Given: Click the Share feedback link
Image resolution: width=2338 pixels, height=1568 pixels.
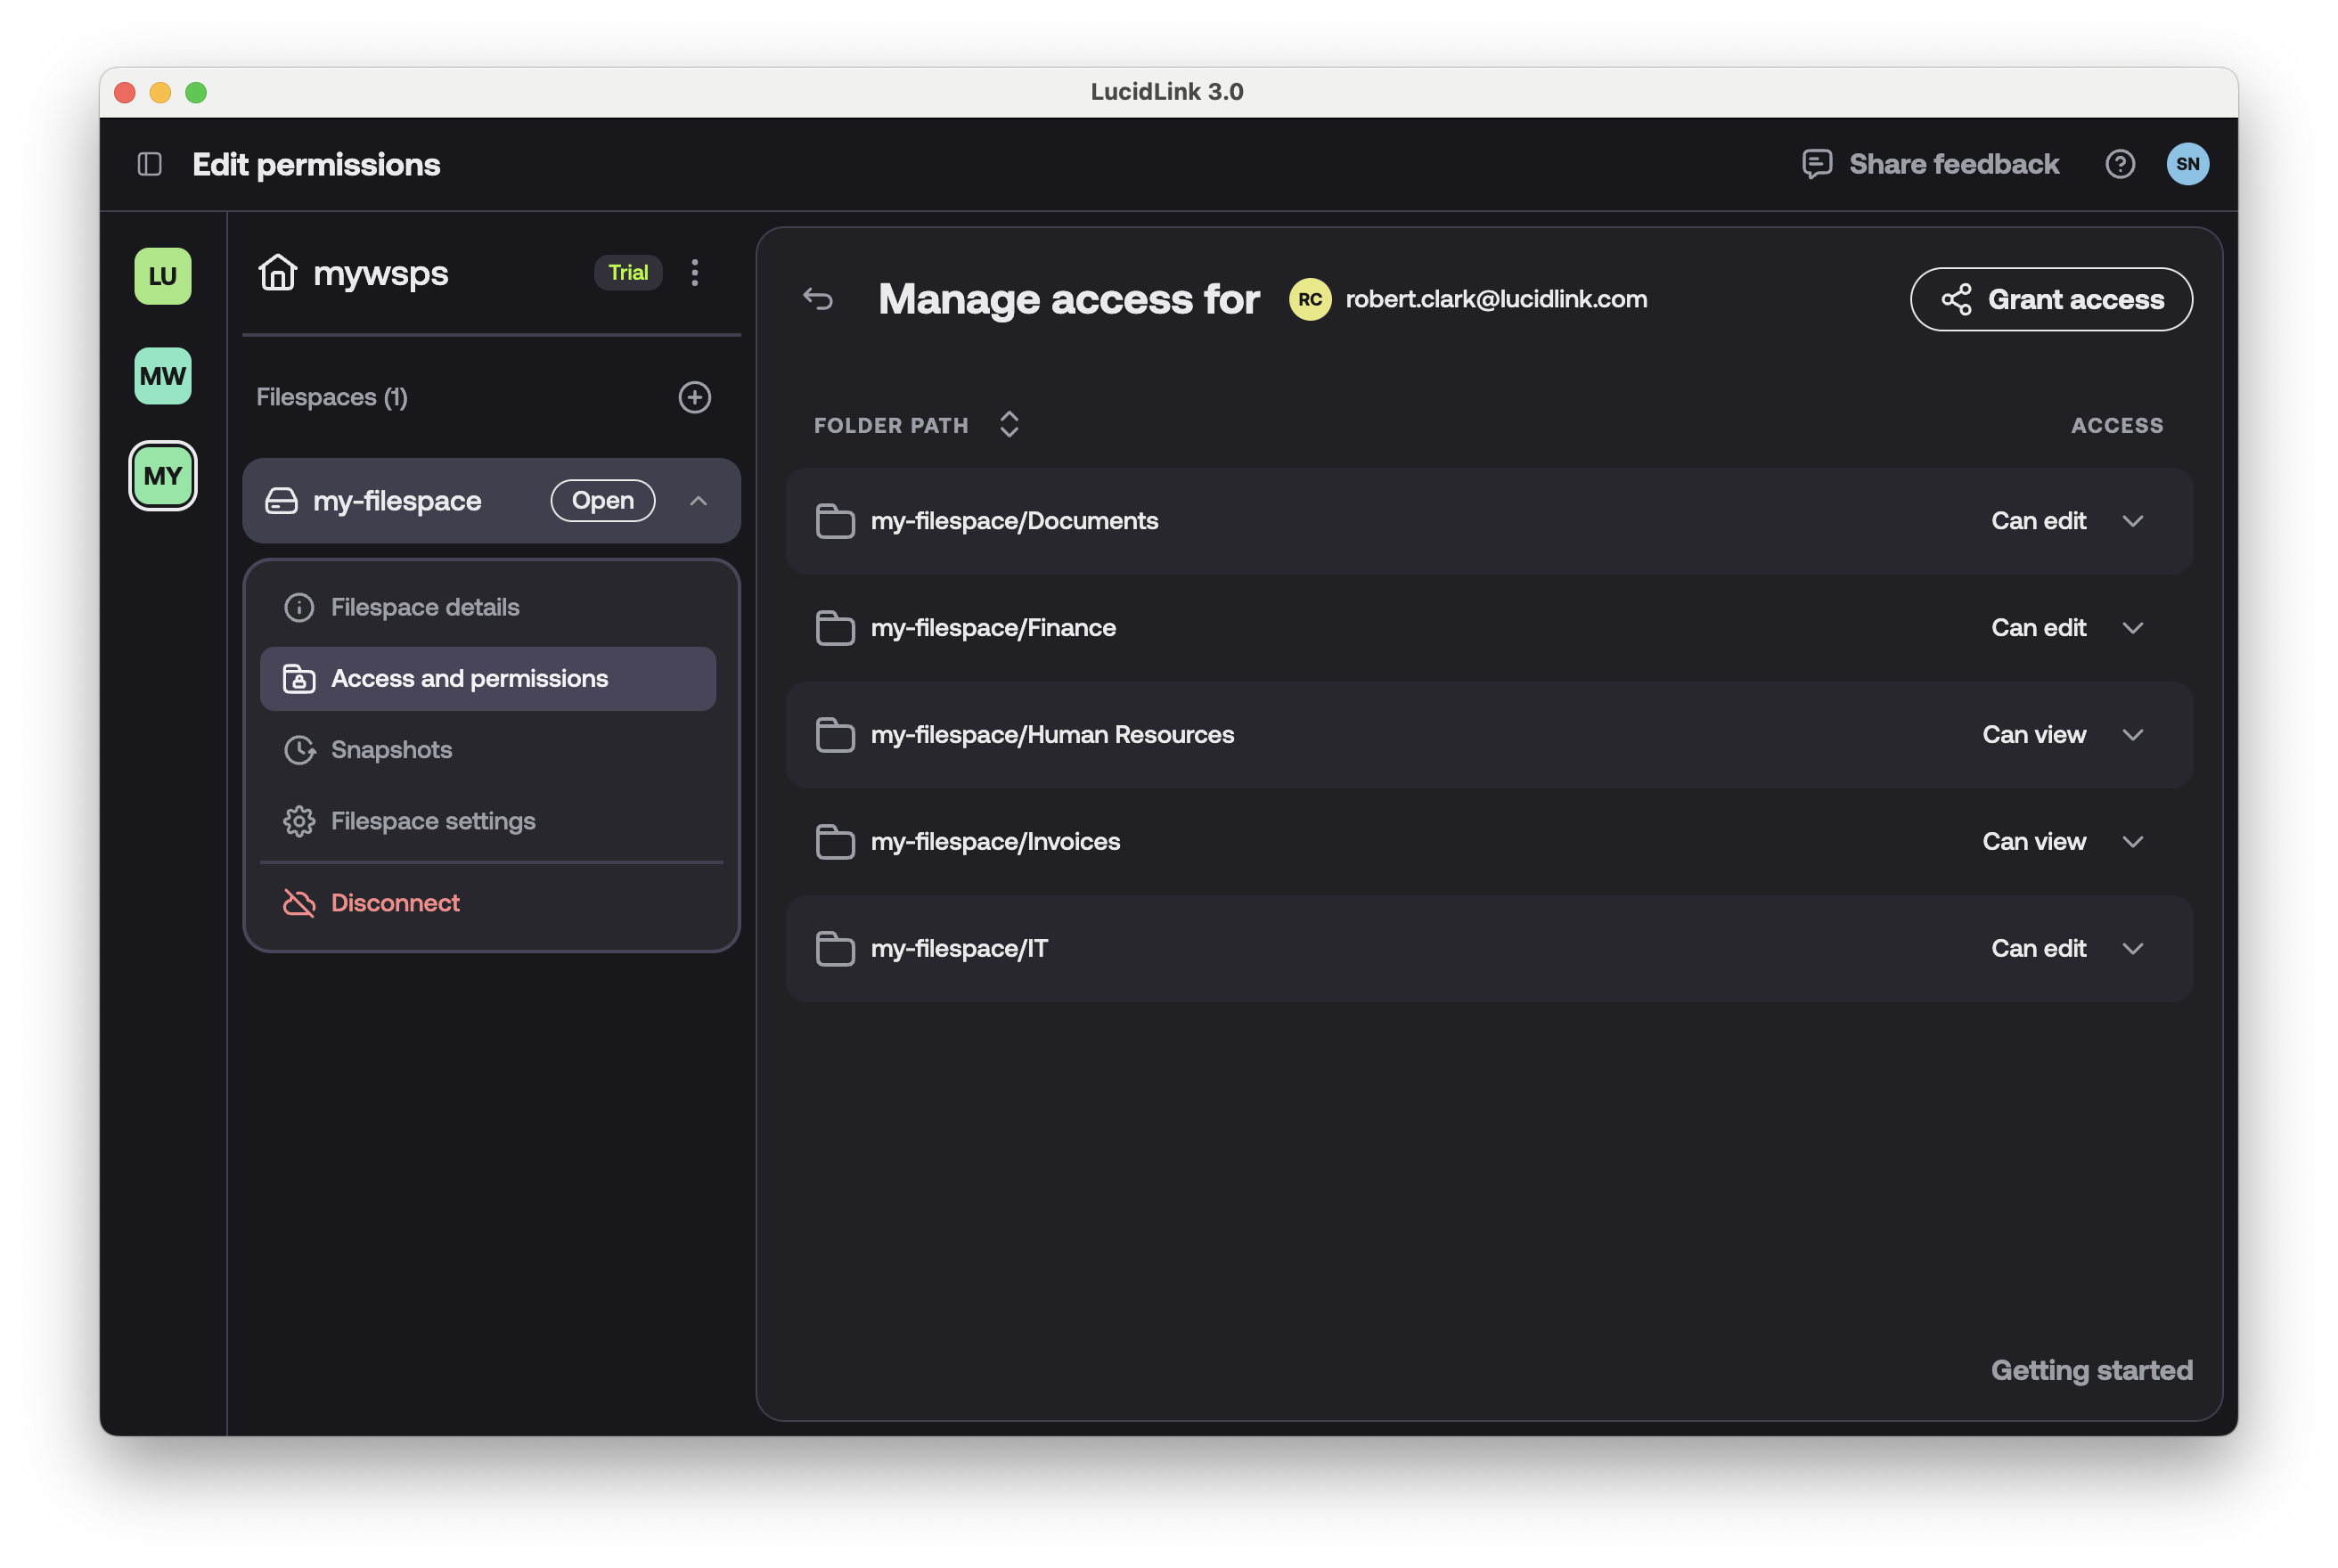Looking at the screenshot, I should (x=1953, y=164).
